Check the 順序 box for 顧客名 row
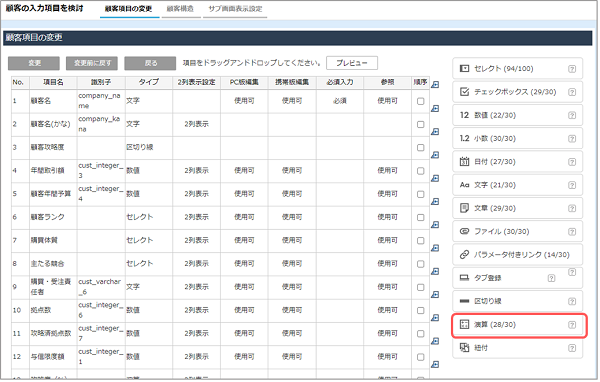Viewport: 600px width, 382px height. [421, 101]
